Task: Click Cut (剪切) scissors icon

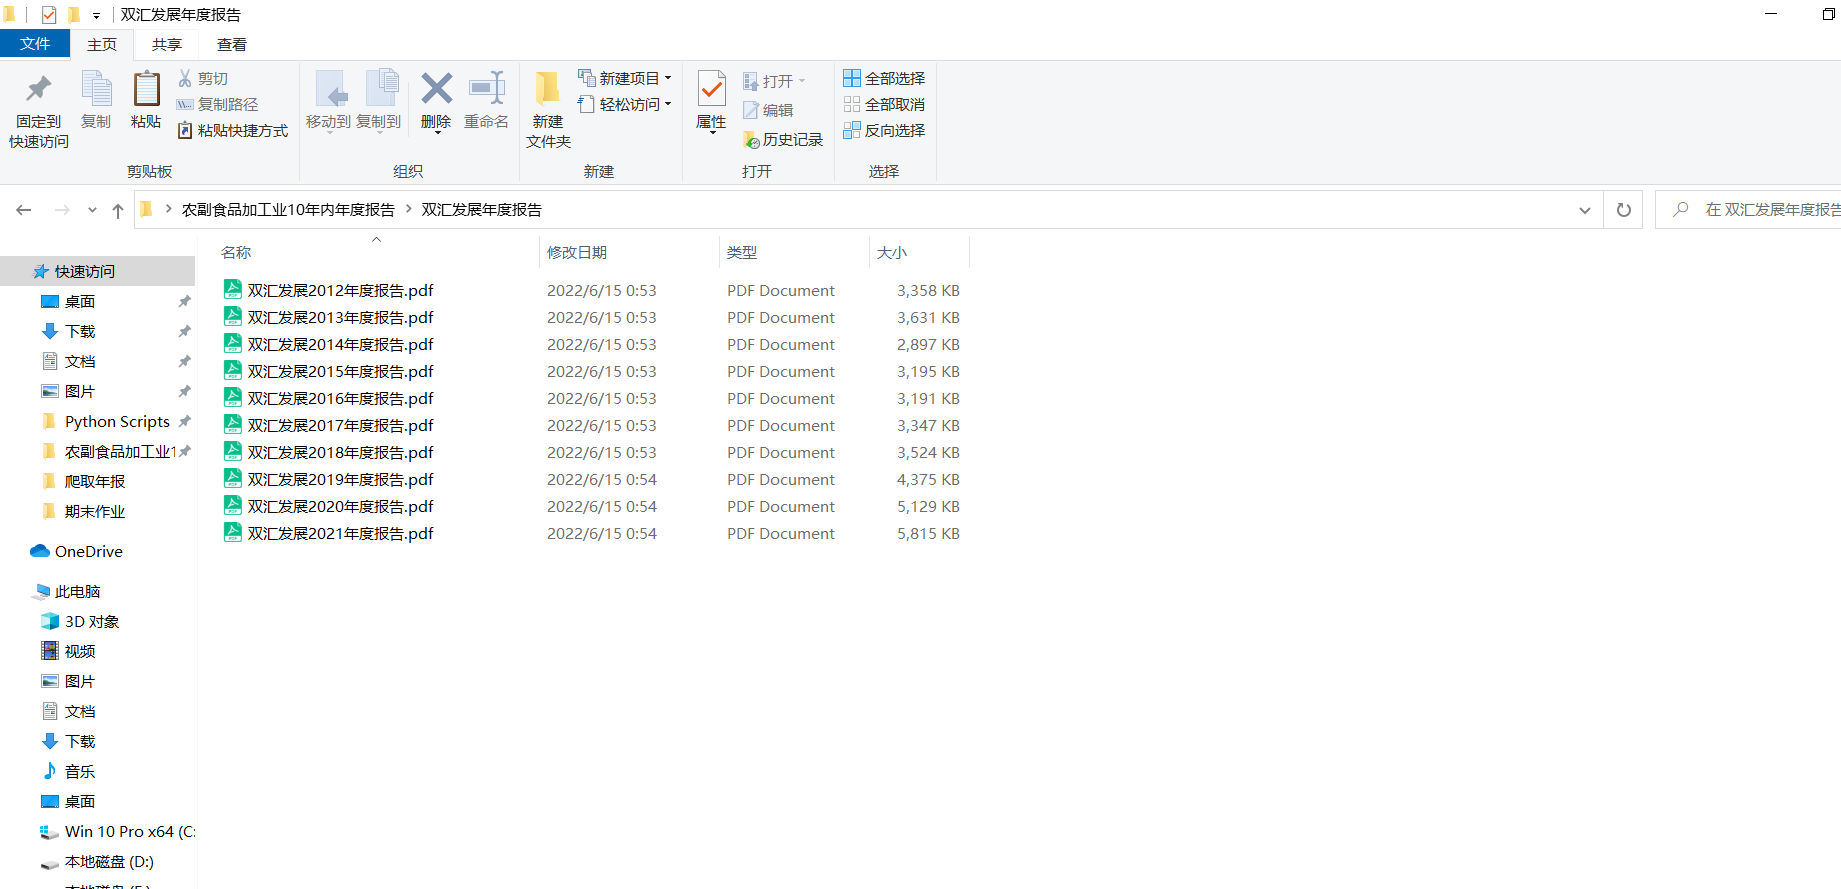Action: click(185, 78)
